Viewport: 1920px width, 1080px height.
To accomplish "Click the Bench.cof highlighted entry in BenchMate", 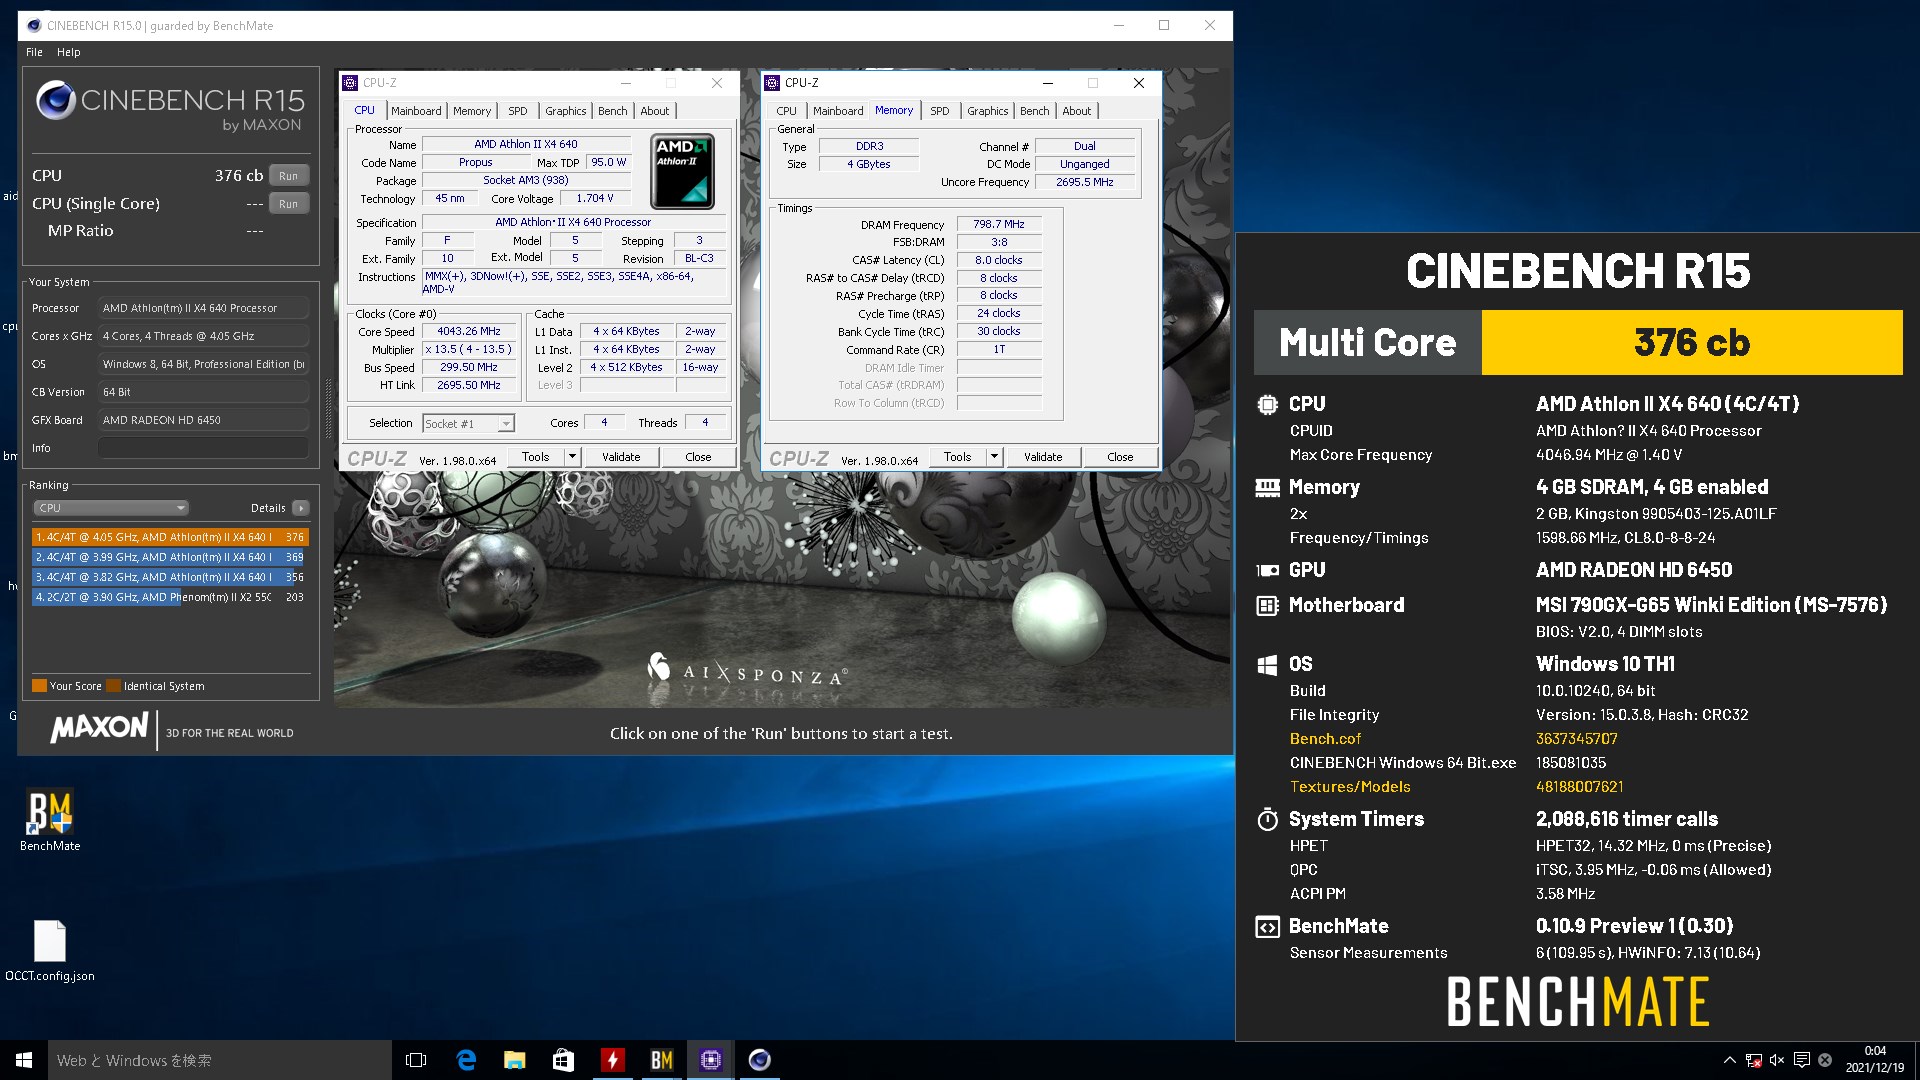I will [1325, 739].
